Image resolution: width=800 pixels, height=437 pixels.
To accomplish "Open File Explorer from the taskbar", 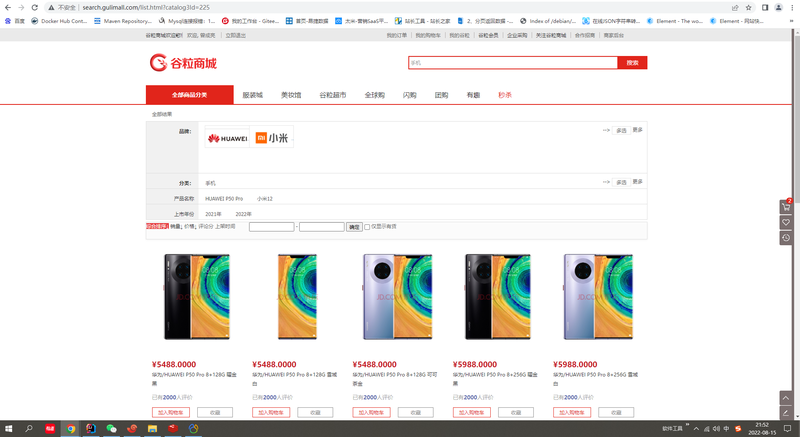I will point(152,429).
